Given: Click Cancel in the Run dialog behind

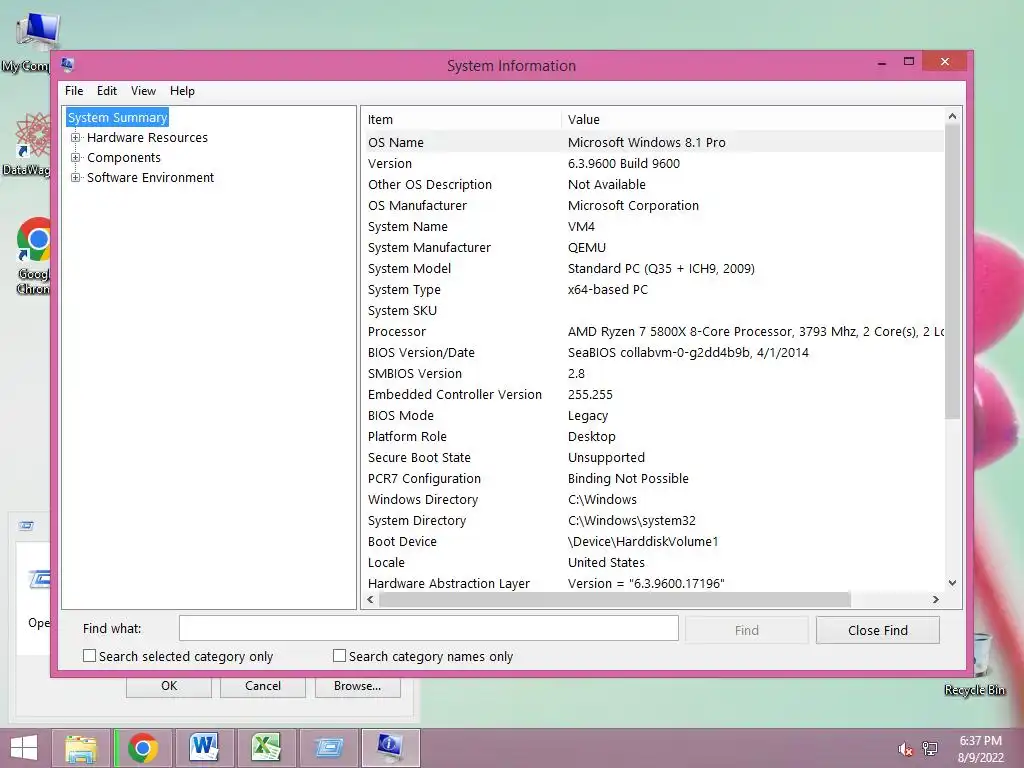Looking at the screenshot, I should [263, 686].
